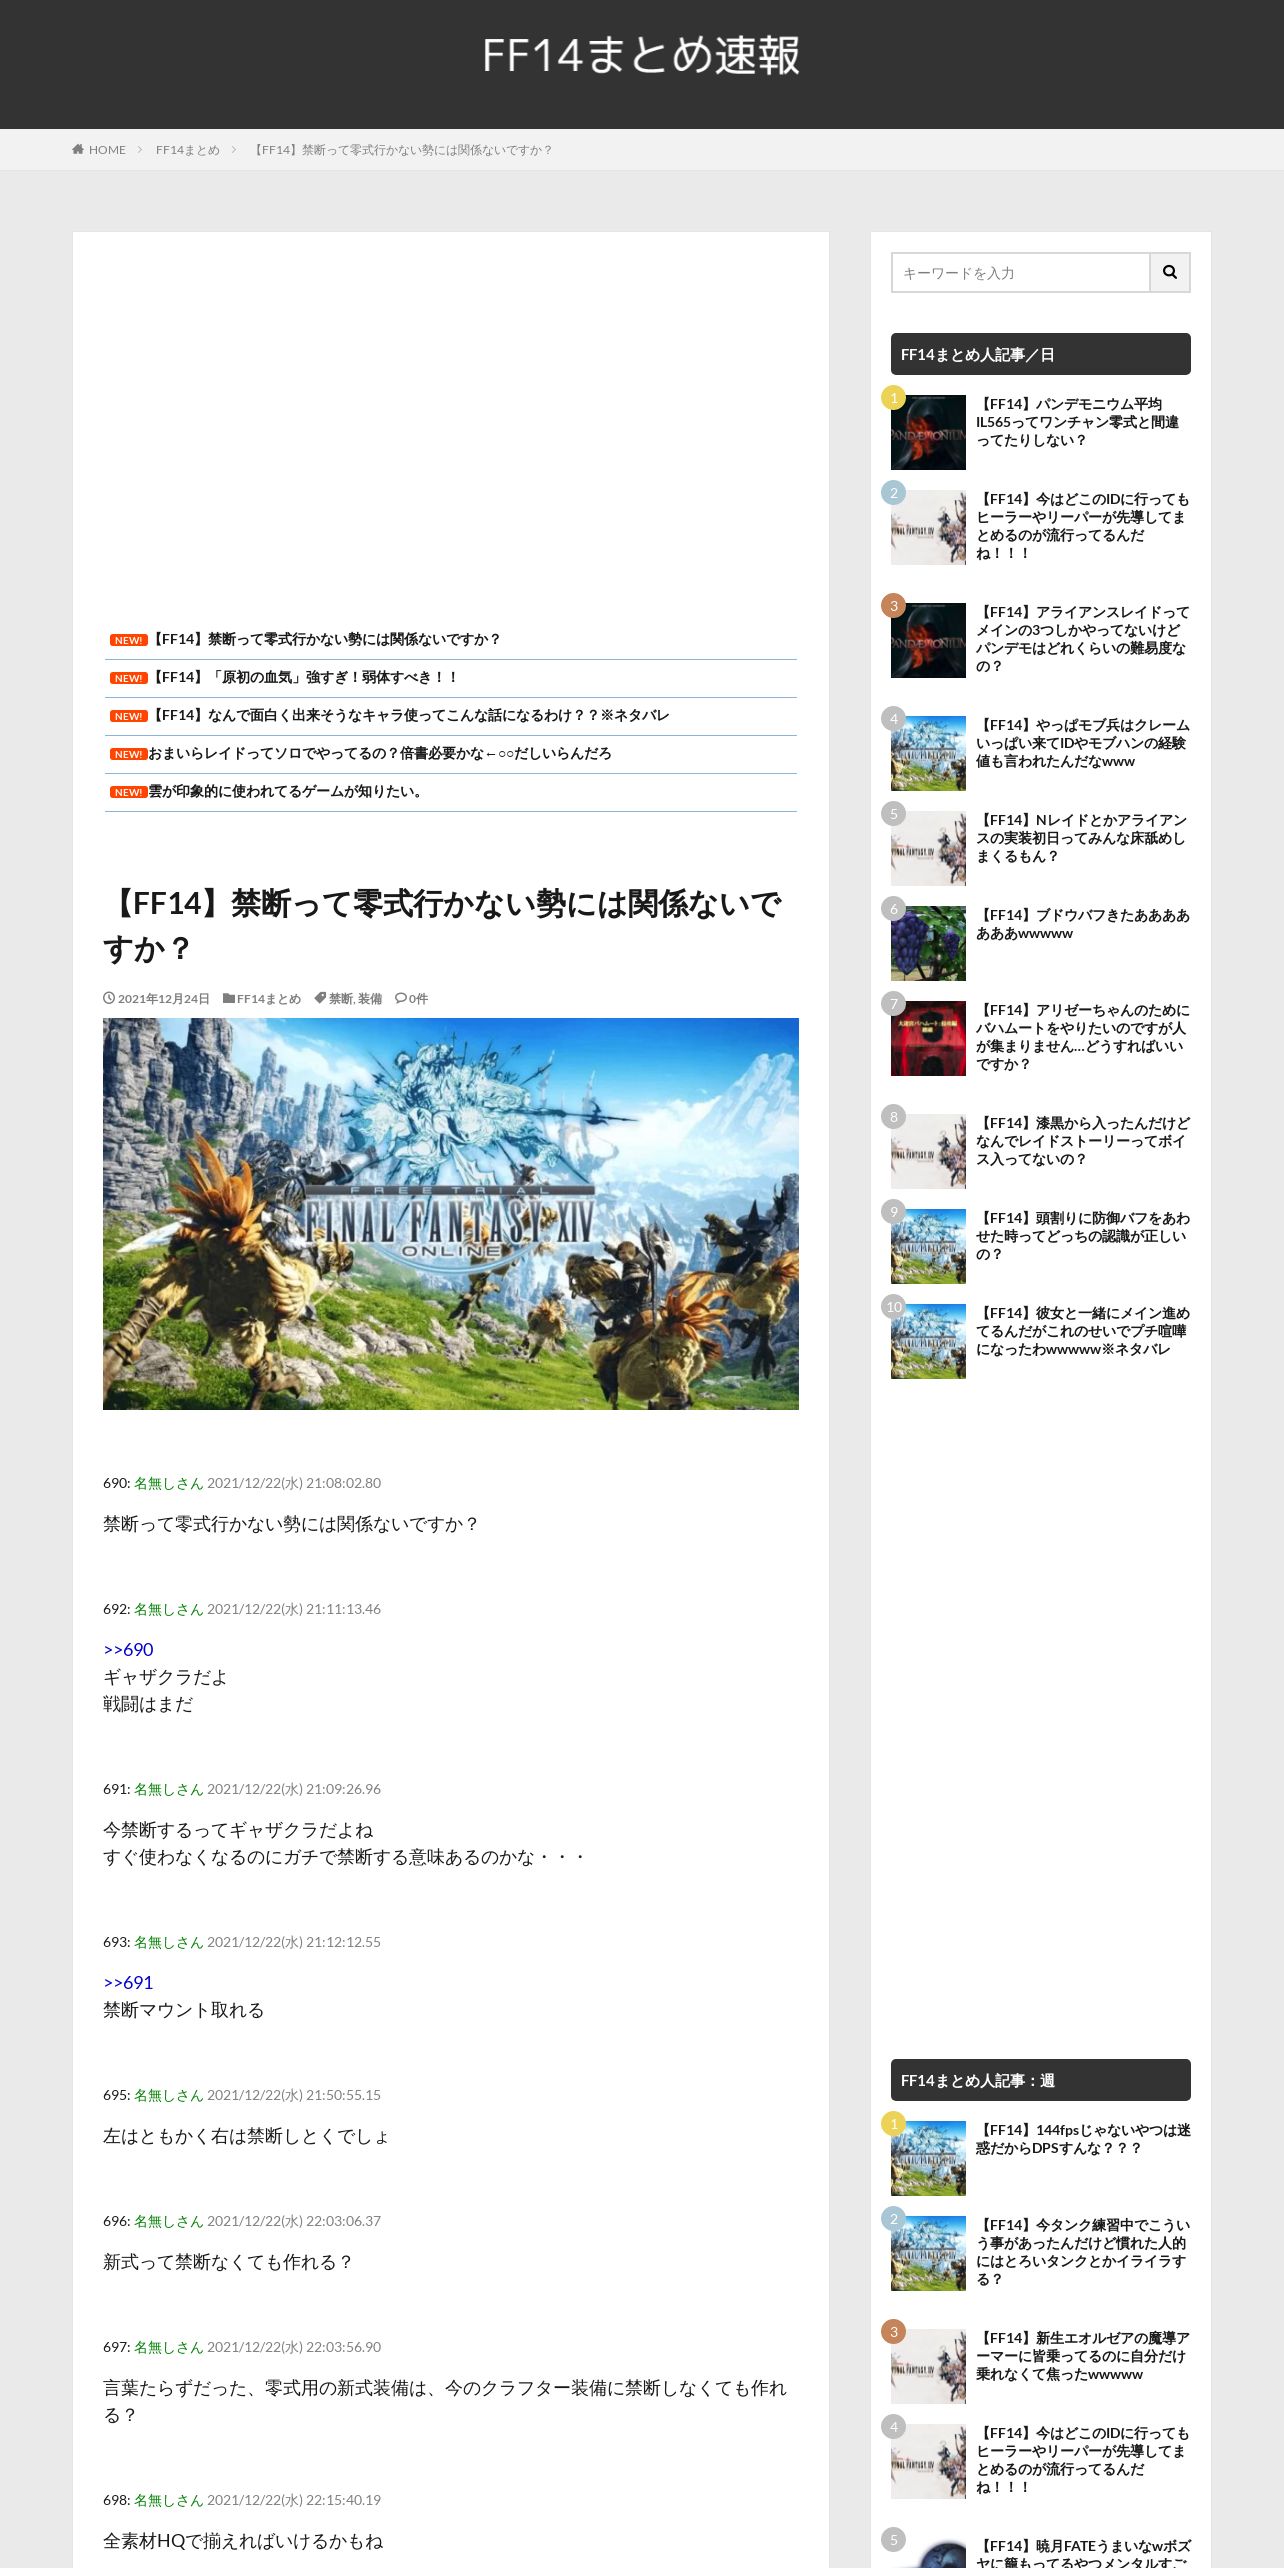Click the >>691 reply anchor
This screenshot has width=1284, height=2568.
pos(128,1983)
